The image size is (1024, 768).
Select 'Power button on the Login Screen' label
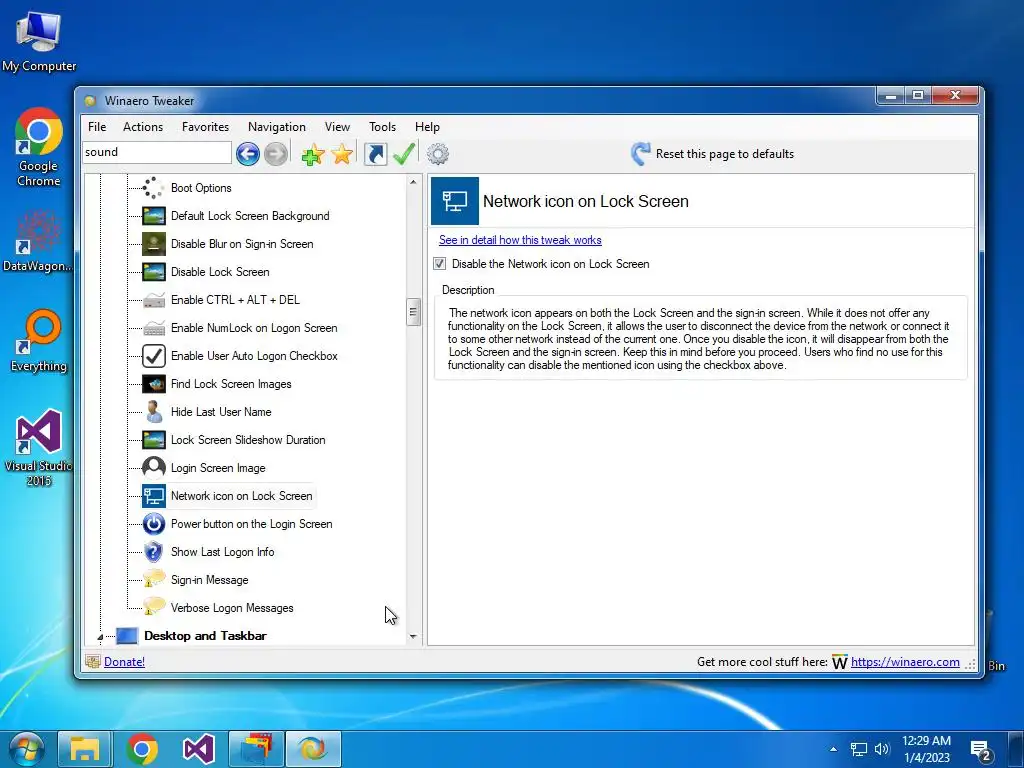[x=251, y=524]
